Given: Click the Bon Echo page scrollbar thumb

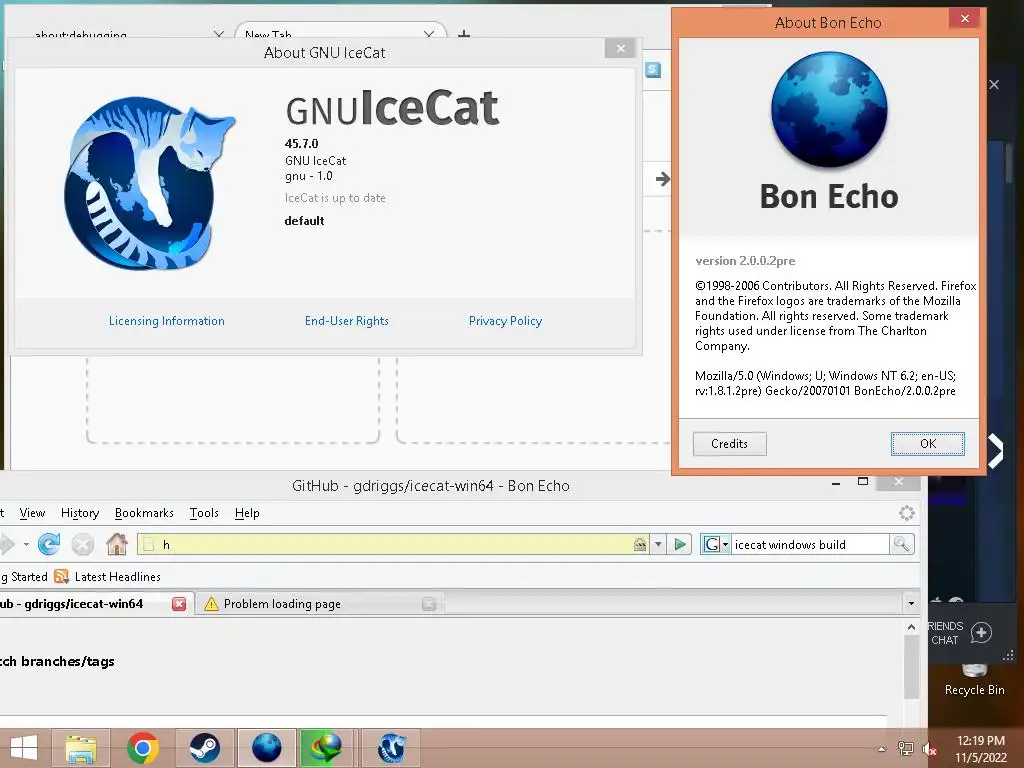Looking at the screenshot, I should pos(911,667).
